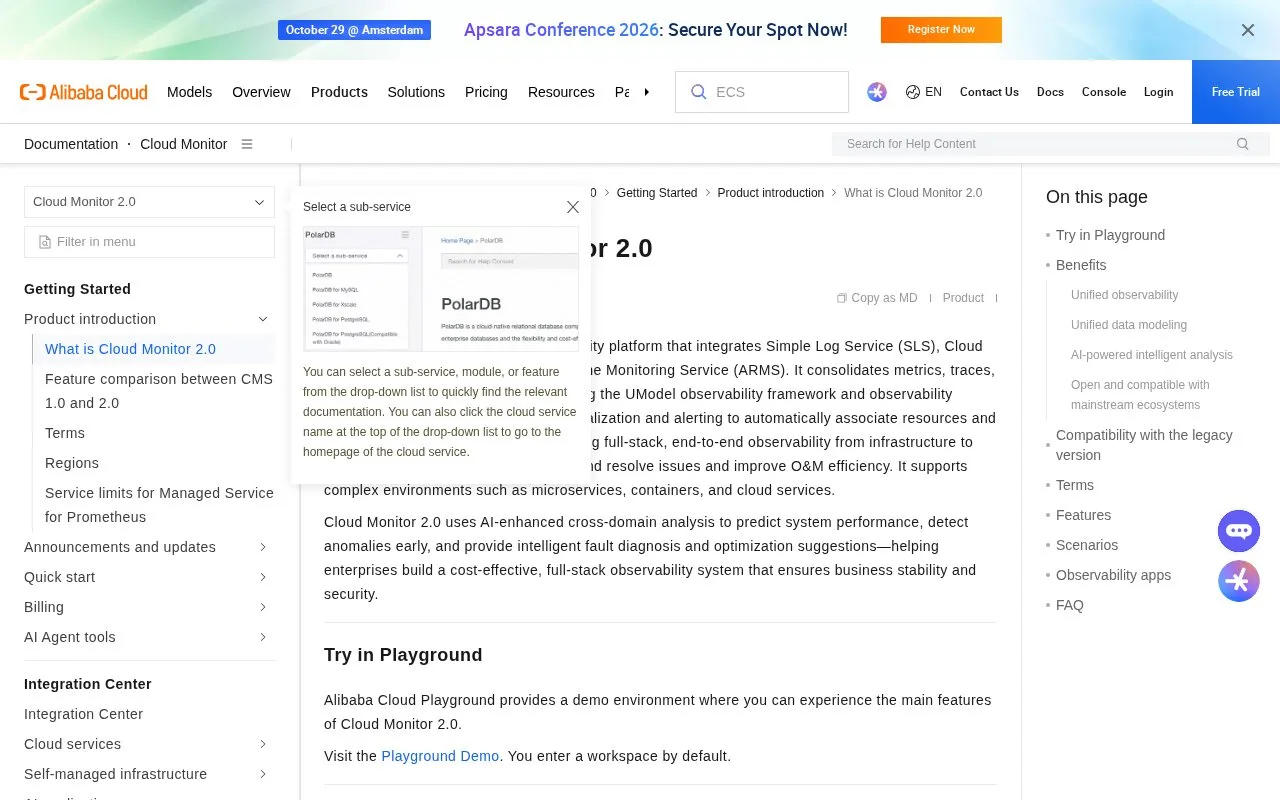Image resolution: width=1280 pixels, height=800 pixels.
Task: Select the Regions sidebar item
Action: point(72,463)
